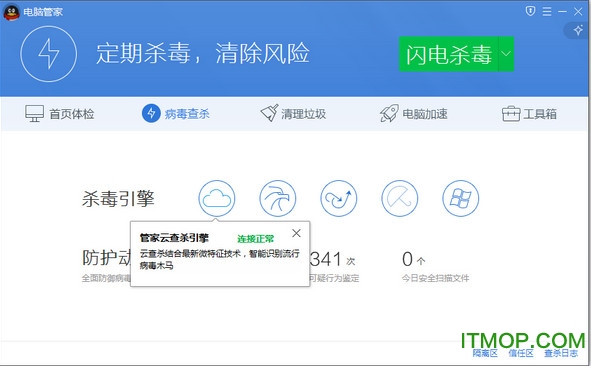Click the 连接正常 status text

[x=256, y=239]
